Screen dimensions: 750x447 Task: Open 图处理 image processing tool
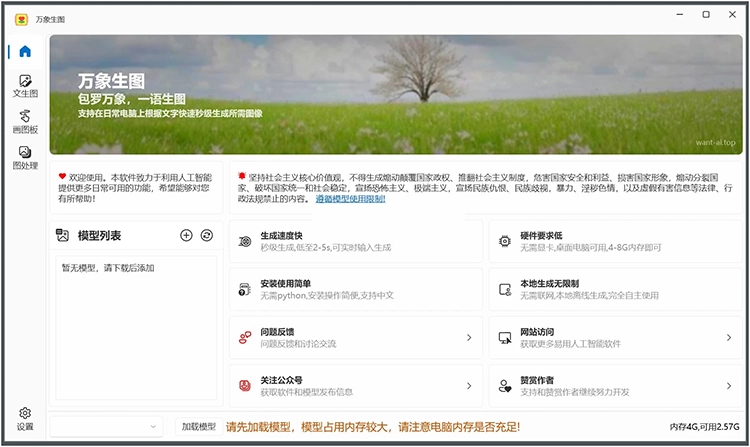tap(25, 157)
